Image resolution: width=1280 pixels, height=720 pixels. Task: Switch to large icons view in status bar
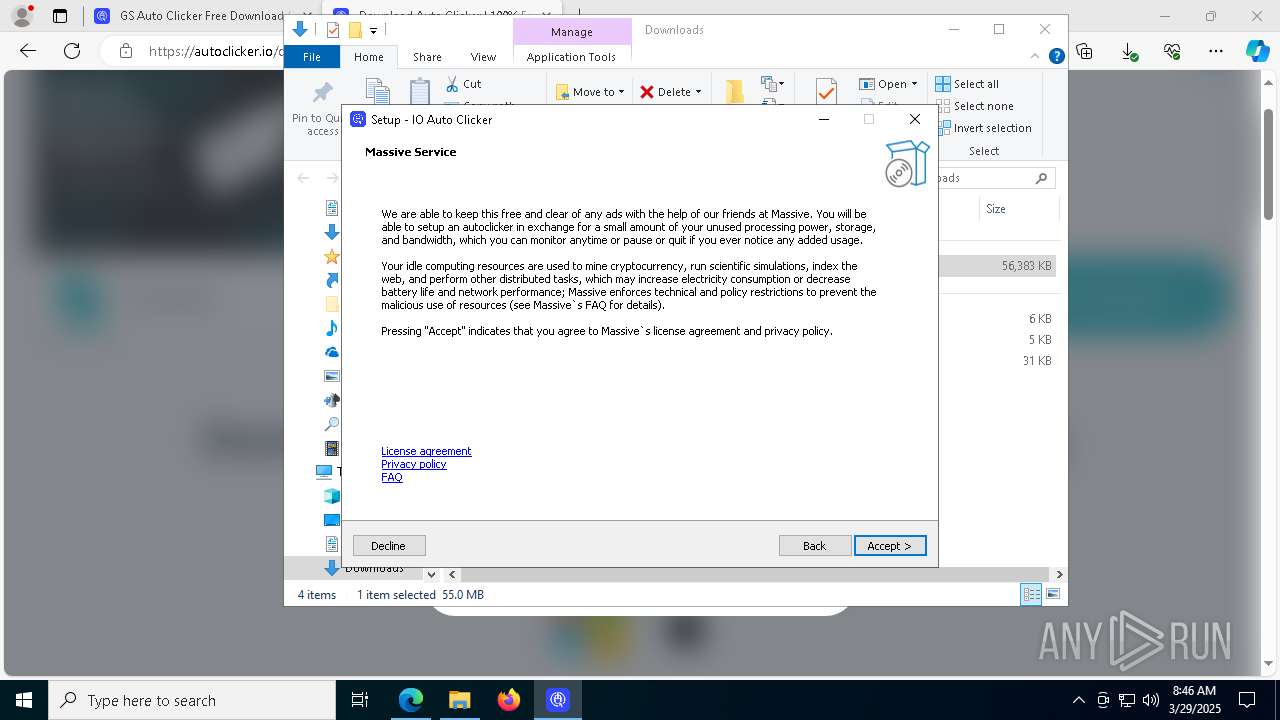click(1052, 594)
